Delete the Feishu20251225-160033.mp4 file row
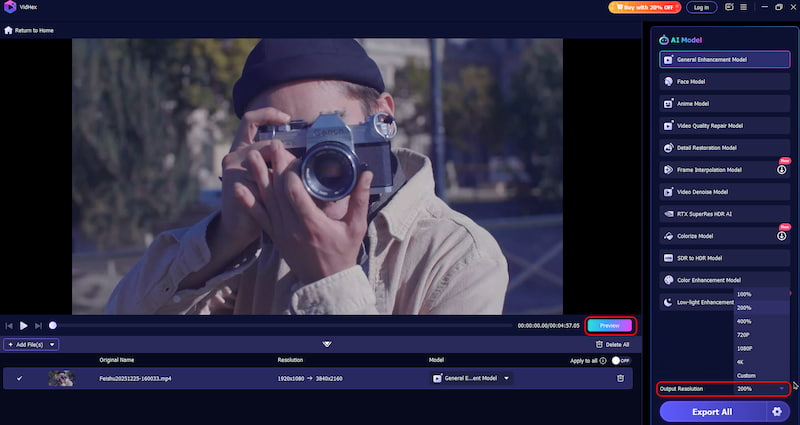This screenshot has height=425, width=800. 620,378
